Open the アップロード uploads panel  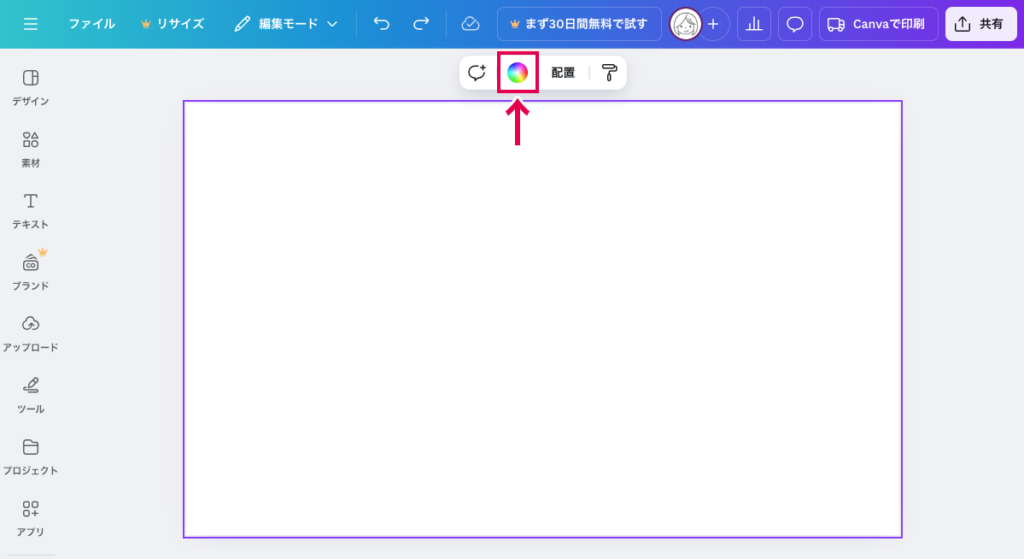pos(30,334)
